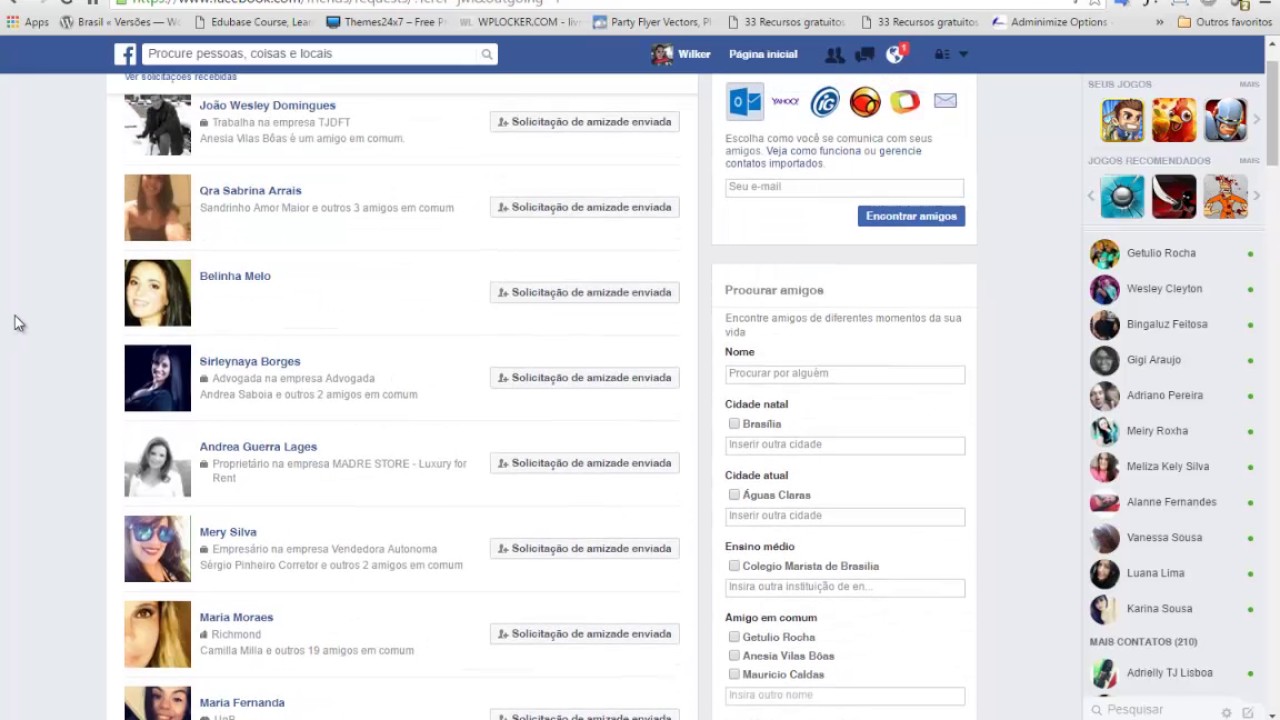Click Veja como funciona link
The image size is (1280, 720).
(813, 151)
